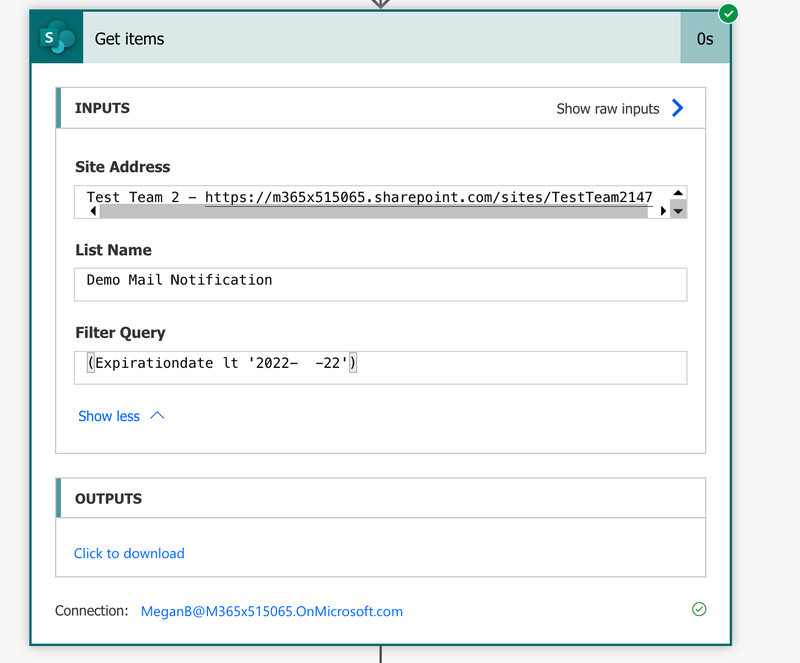Click the left arrow of Site Address scrollbar

pyautogui.click(x=93, y=211)
